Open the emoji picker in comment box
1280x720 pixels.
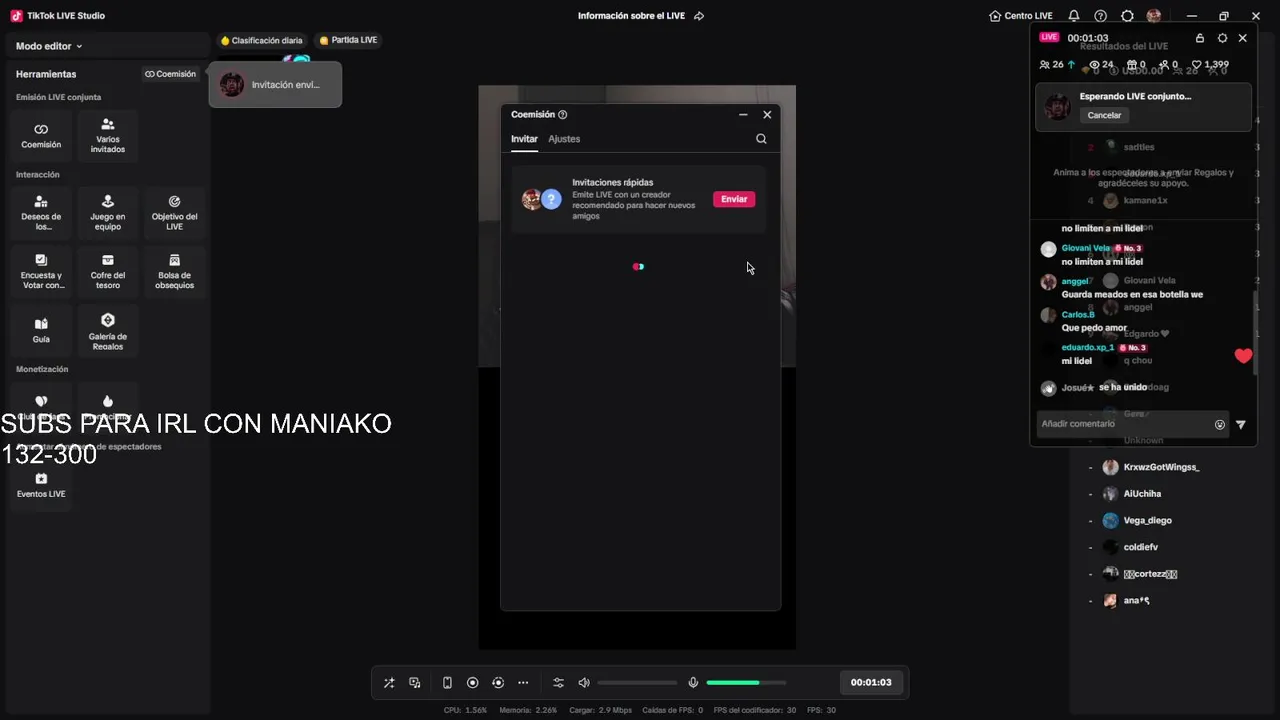point(1220,425)
